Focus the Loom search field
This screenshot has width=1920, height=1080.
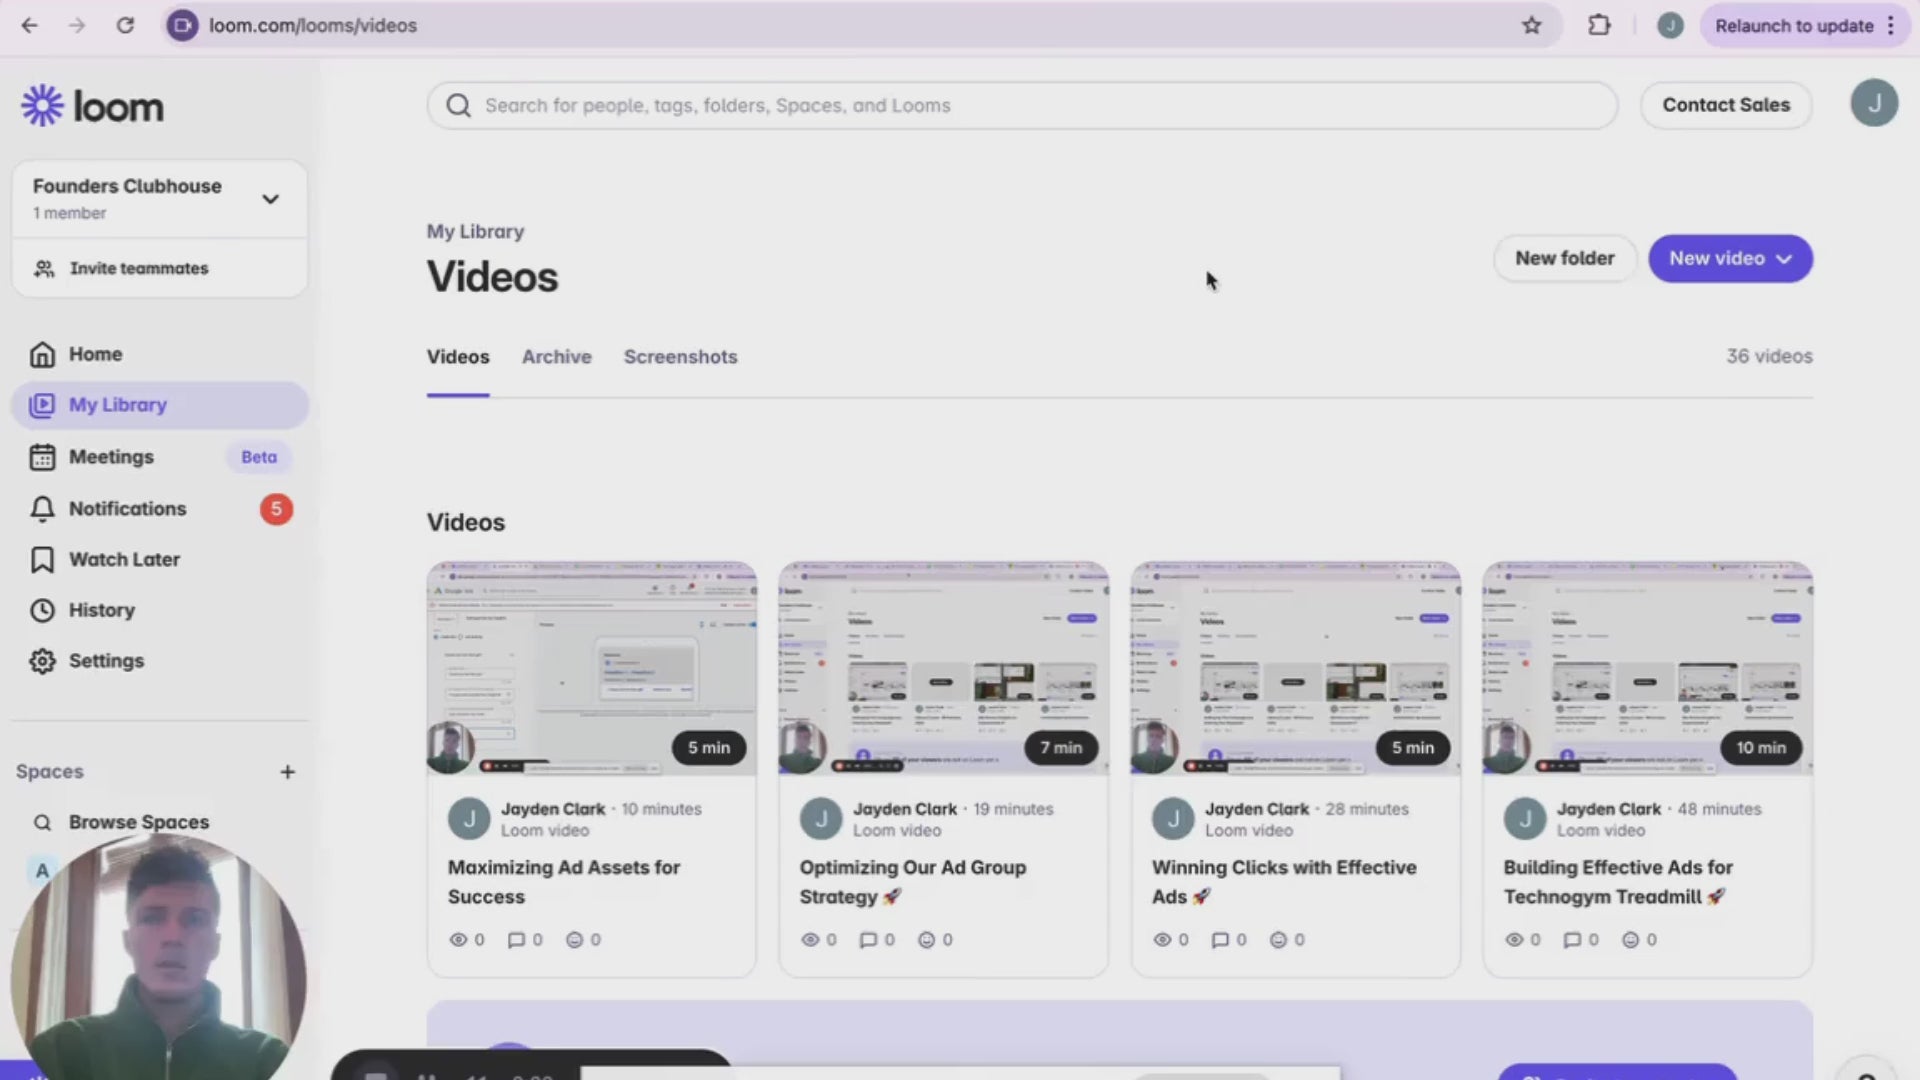tap(1020, 106)
